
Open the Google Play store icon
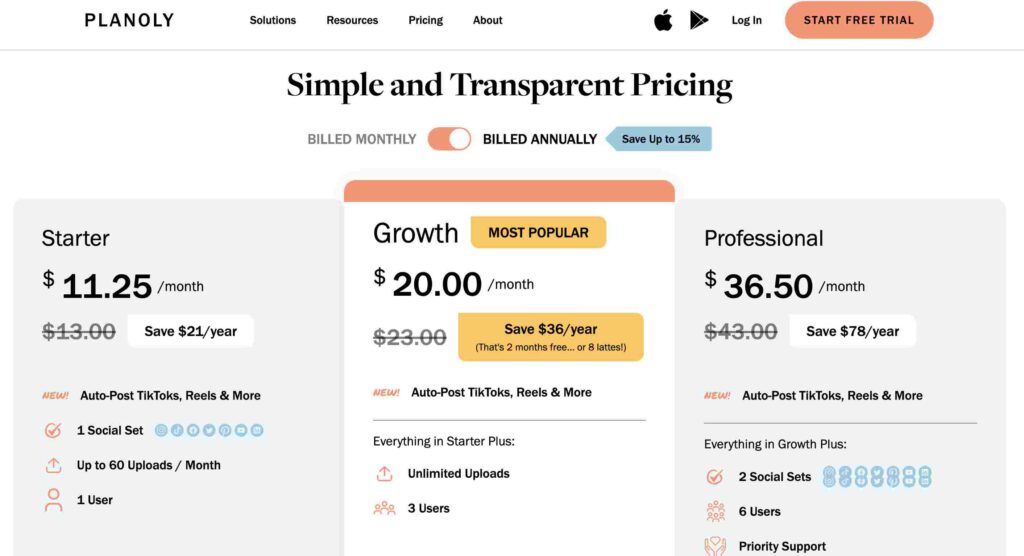pyautogui.click(x=699, y=20)
